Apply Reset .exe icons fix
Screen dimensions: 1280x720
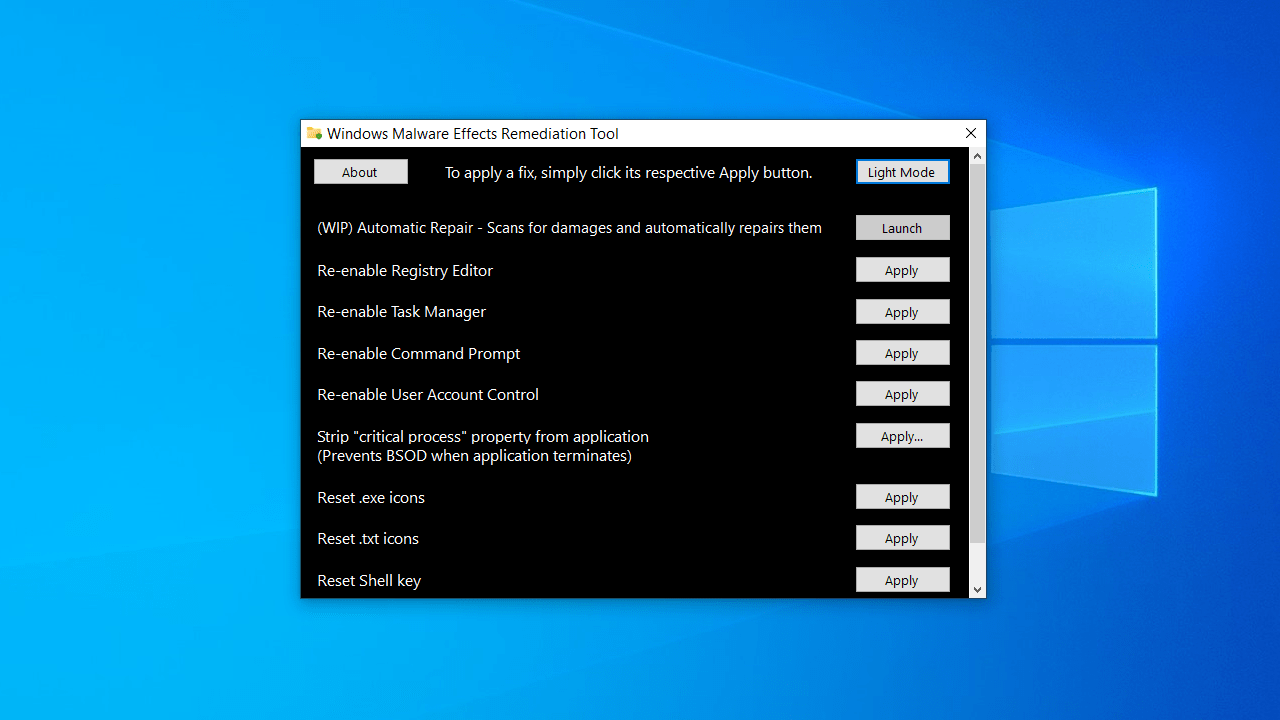(x=902, y=497)
